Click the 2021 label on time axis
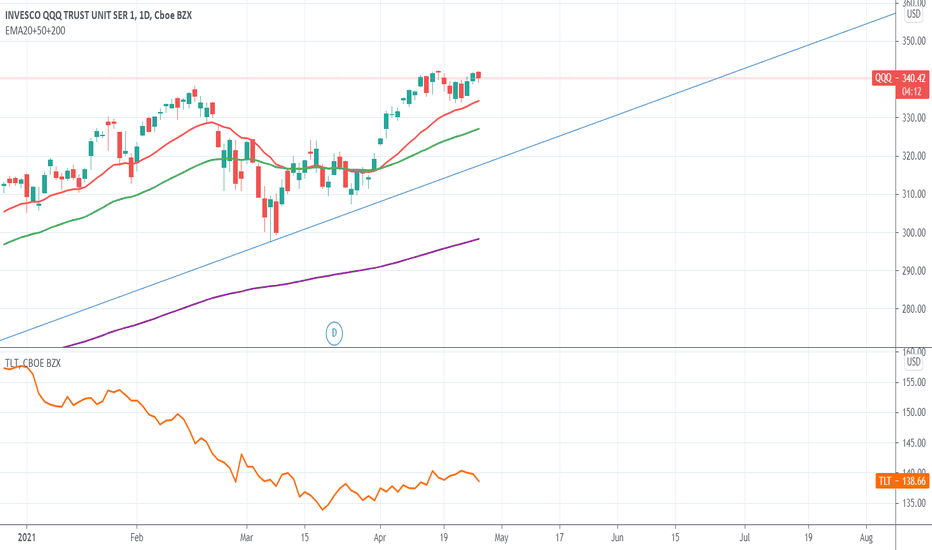932x550 pixels. point(27,538)
